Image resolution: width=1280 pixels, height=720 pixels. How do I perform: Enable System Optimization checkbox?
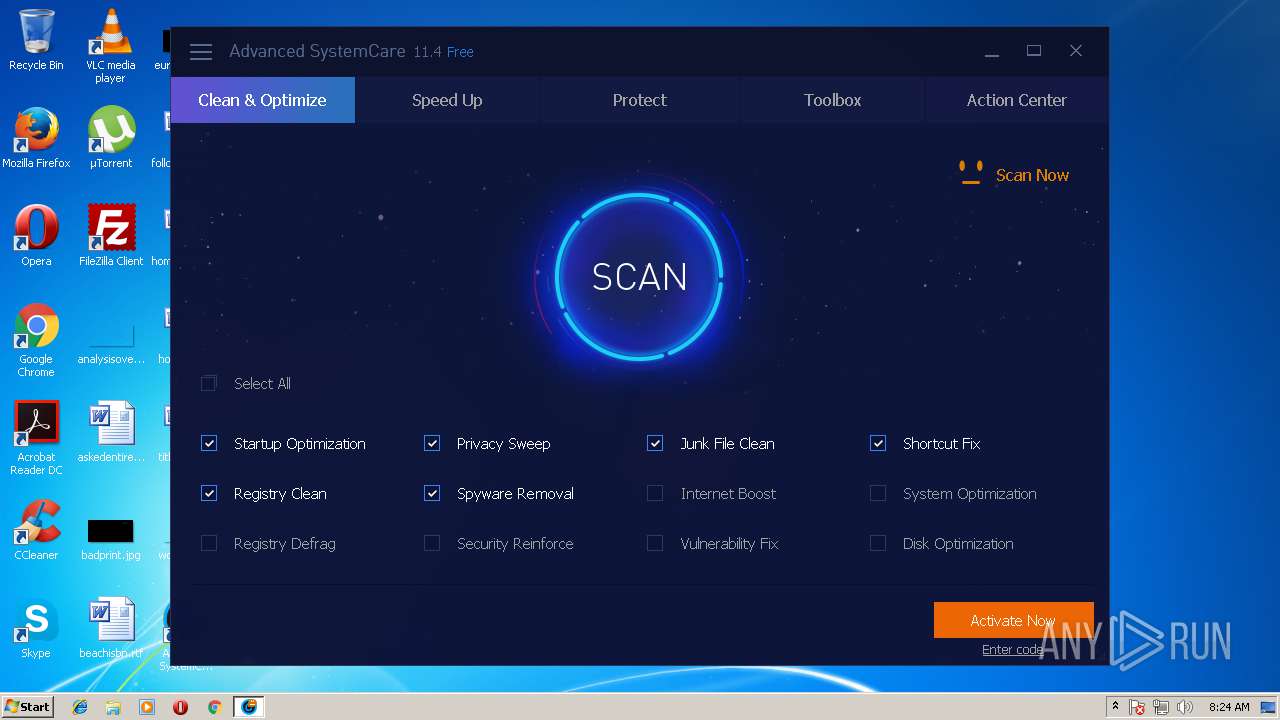(x=878, y=493)
